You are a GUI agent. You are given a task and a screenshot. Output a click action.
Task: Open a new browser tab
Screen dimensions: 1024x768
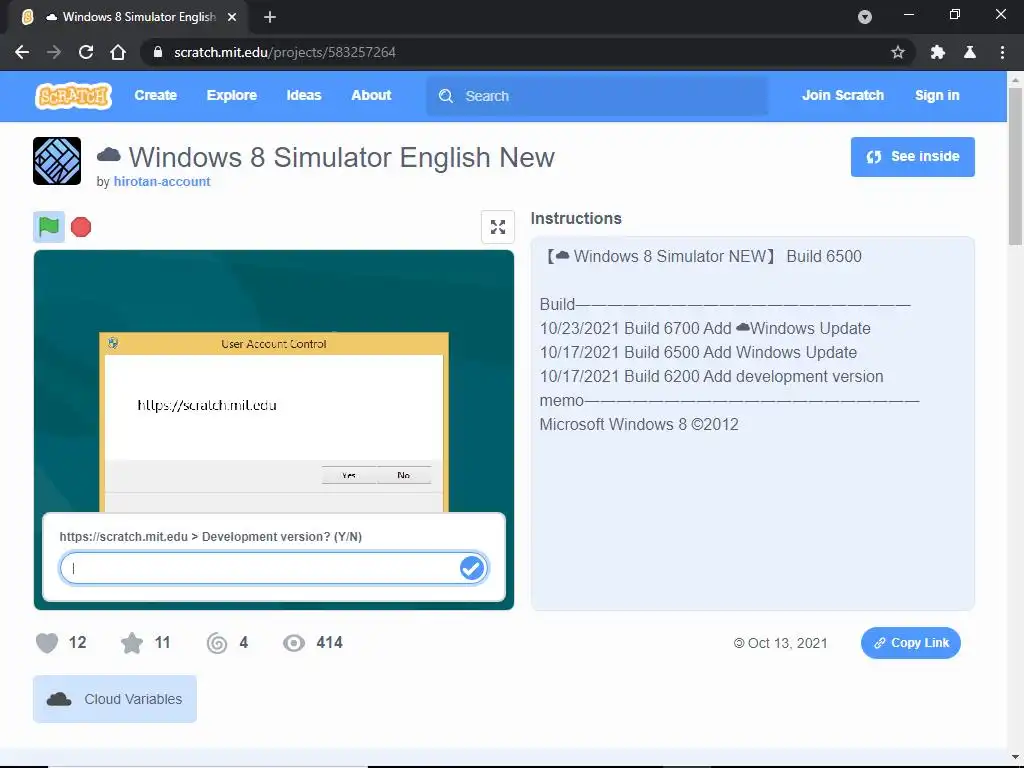tap(270, 17)
